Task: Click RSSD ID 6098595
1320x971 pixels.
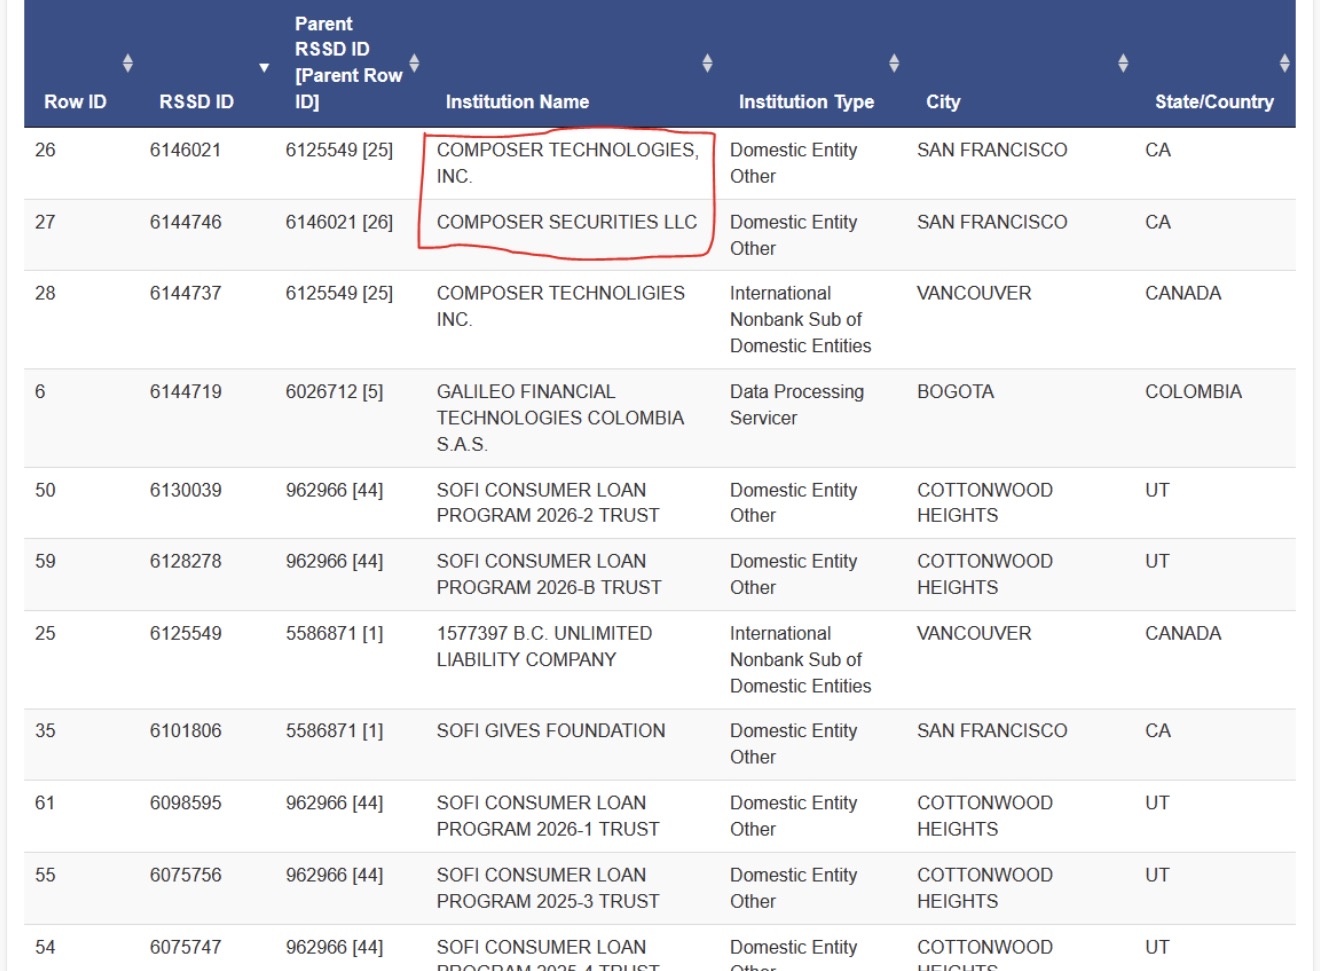Action: click(x=186, y=803)
